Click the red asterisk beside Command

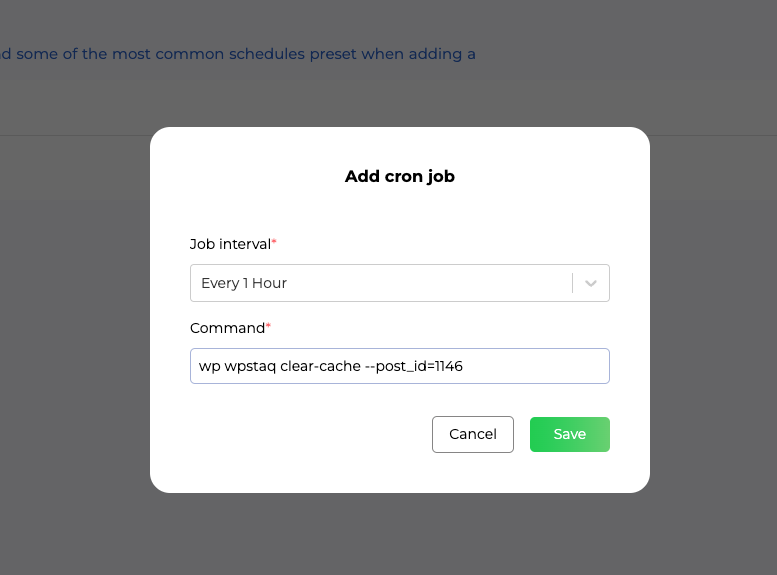coord(268,327)
